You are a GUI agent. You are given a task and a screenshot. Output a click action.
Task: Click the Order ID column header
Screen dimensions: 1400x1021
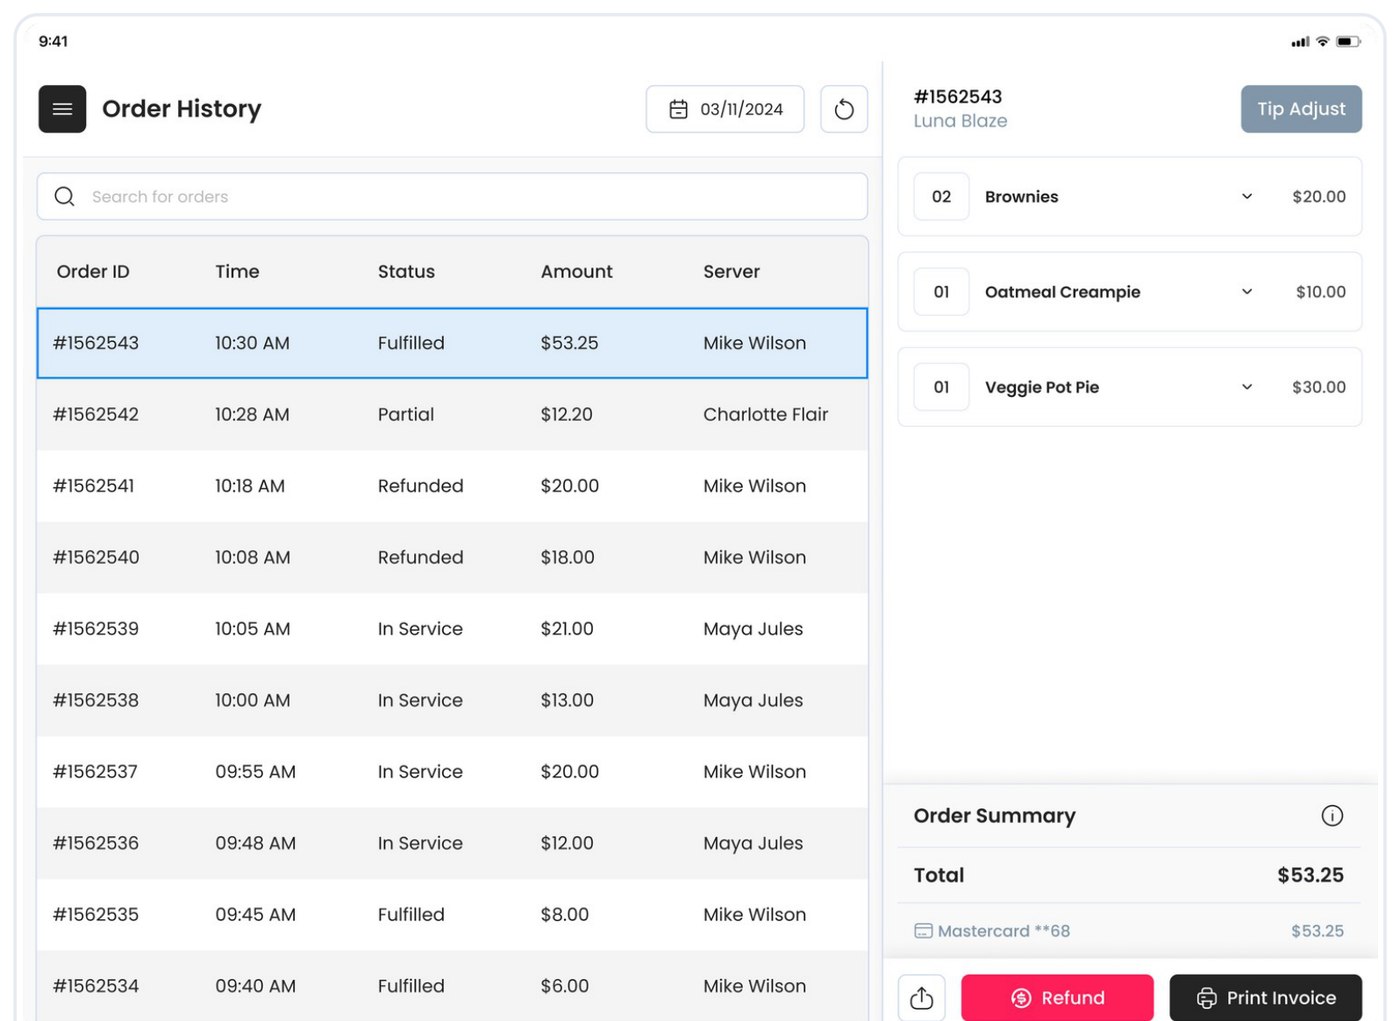(93, 271)
